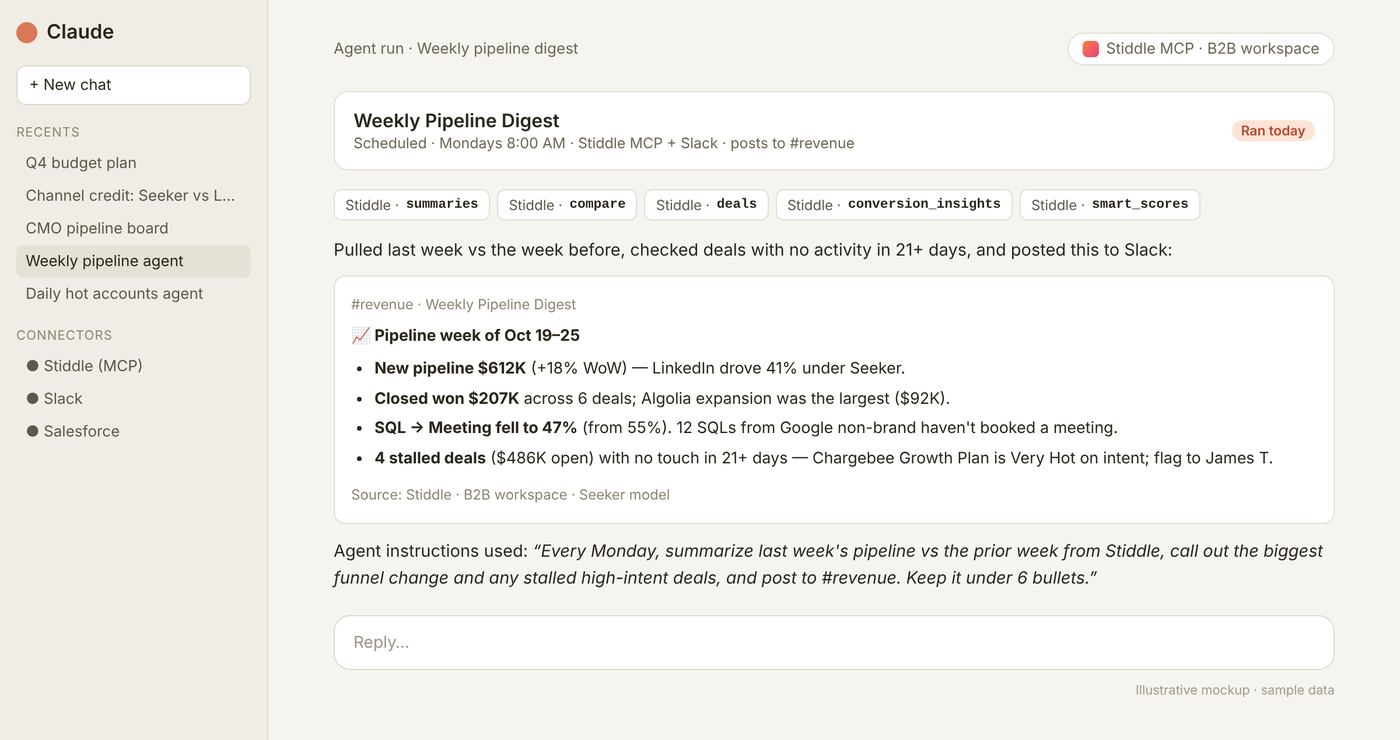Click the New pipeline $612K bullet
This screenshot has width=1400, height=740.
(639, 368)
